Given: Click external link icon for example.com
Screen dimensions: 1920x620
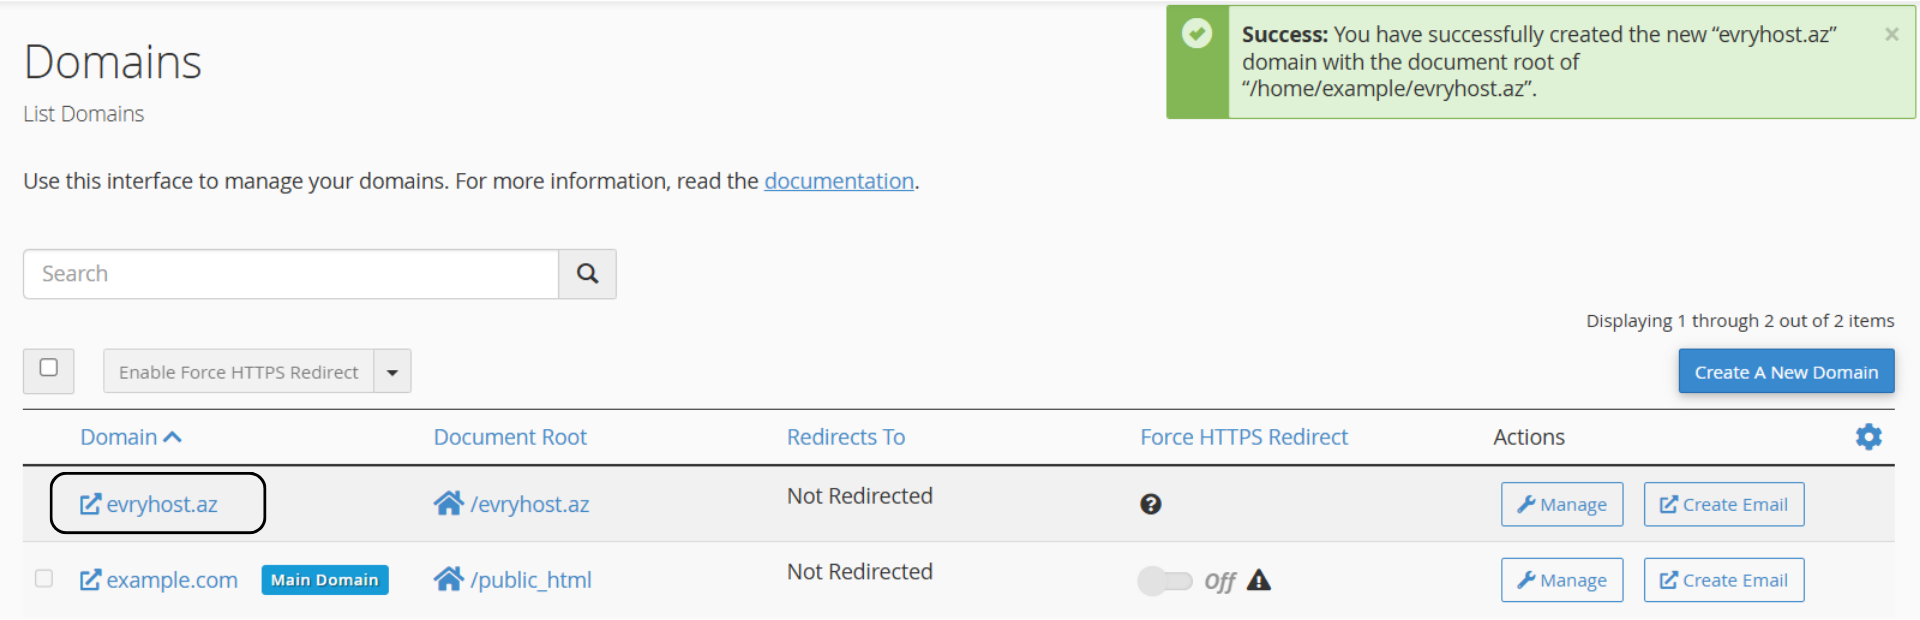Looking at the screenshot, I should (x=90, y=580).
